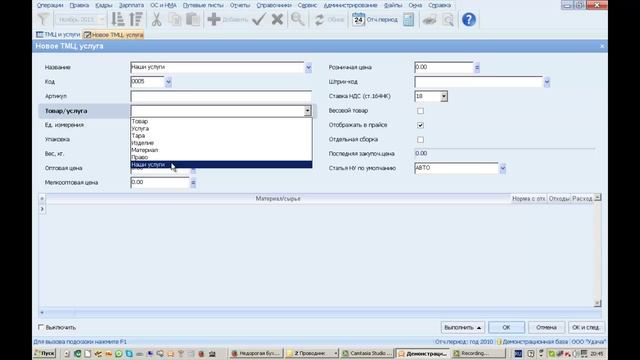Click the sort ascending toolbar icon
The height and width of the screenshot is (360, 640).
click(118, 19)
